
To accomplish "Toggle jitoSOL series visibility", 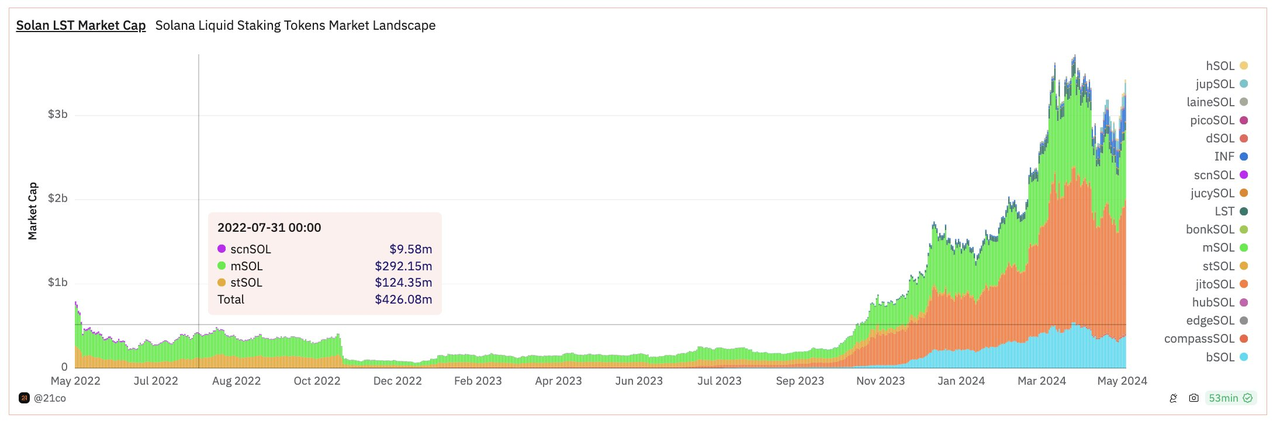I will (1213, 284).
